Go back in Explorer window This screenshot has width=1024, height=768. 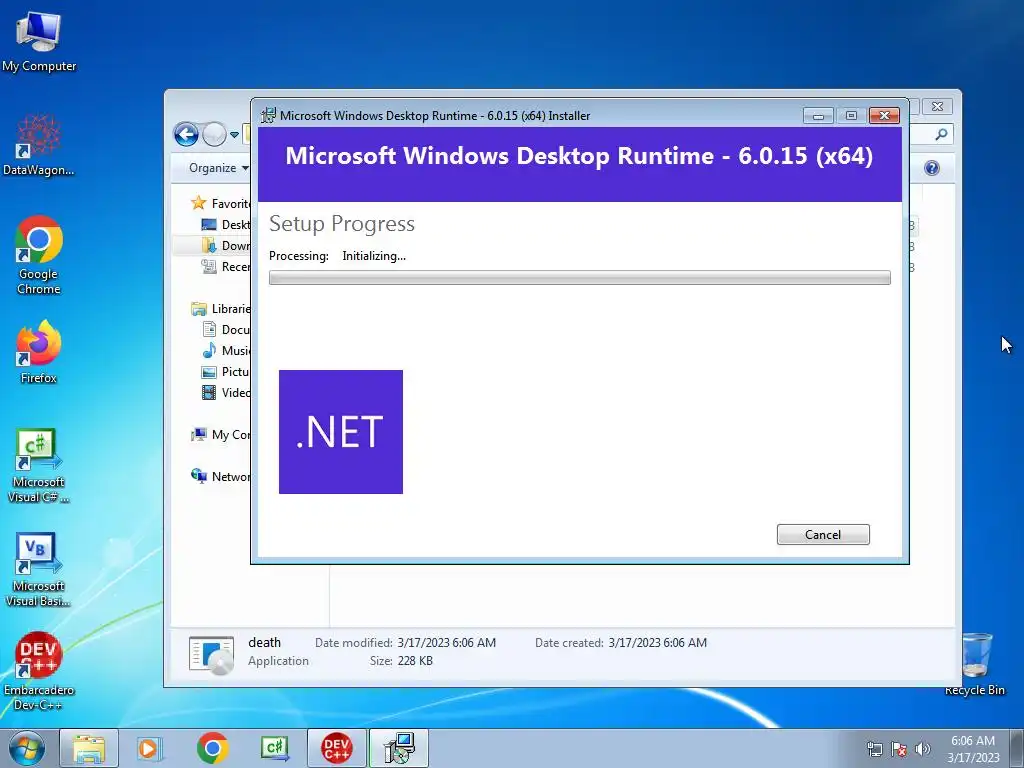pyautogui.click(x=186, y=135)
